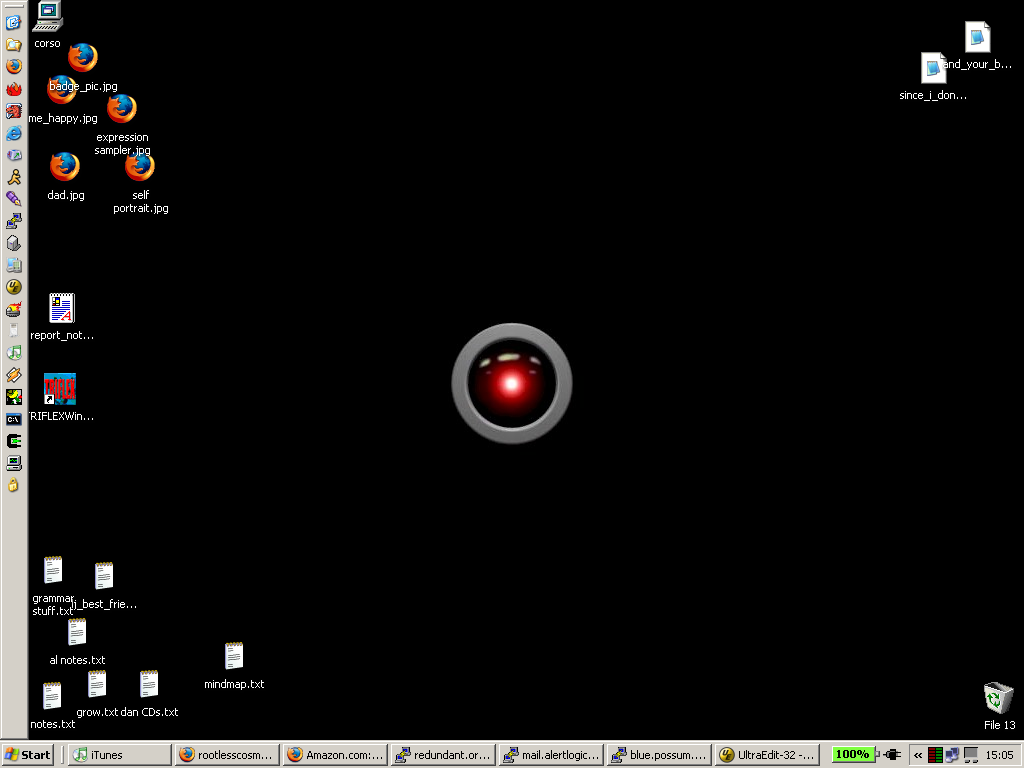Click the Start button
This screenshot has width=1024, height=768.
click(x=28, y=755)
